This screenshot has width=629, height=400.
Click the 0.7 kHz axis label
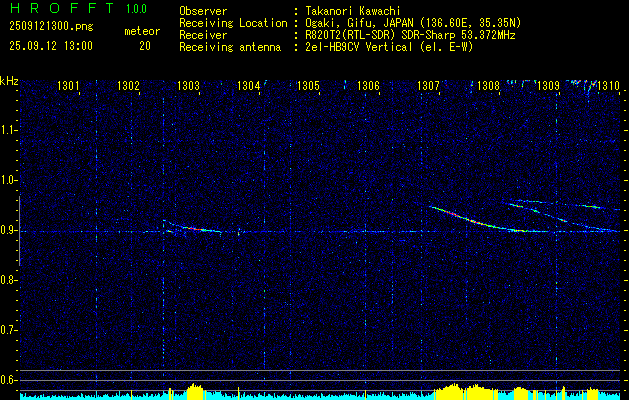tap(8, 330)
